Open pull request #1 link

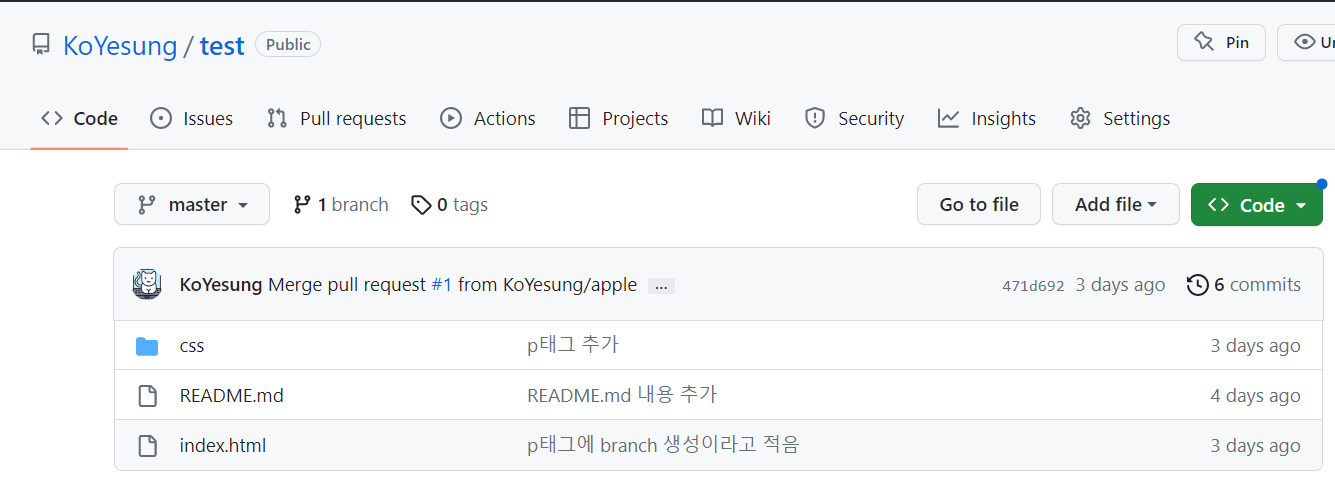click(442, 285)
